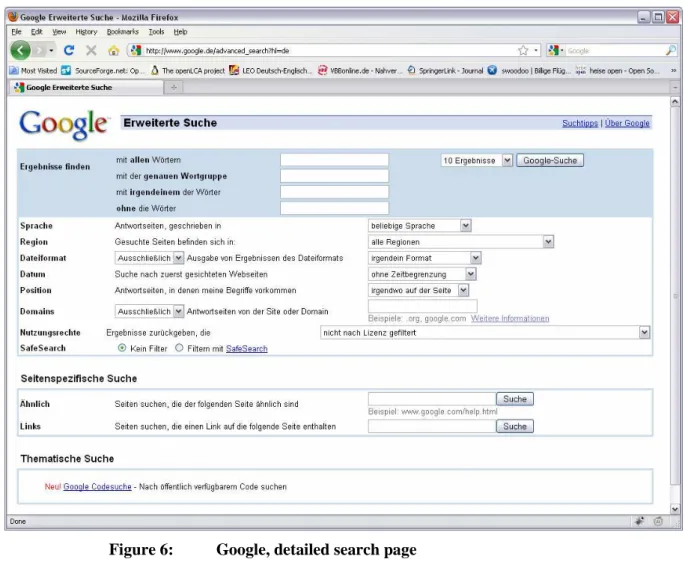Viewport: 685px width, 568px height.
Task: Click the ohne die Wörter input field
Action: point(334,208)
